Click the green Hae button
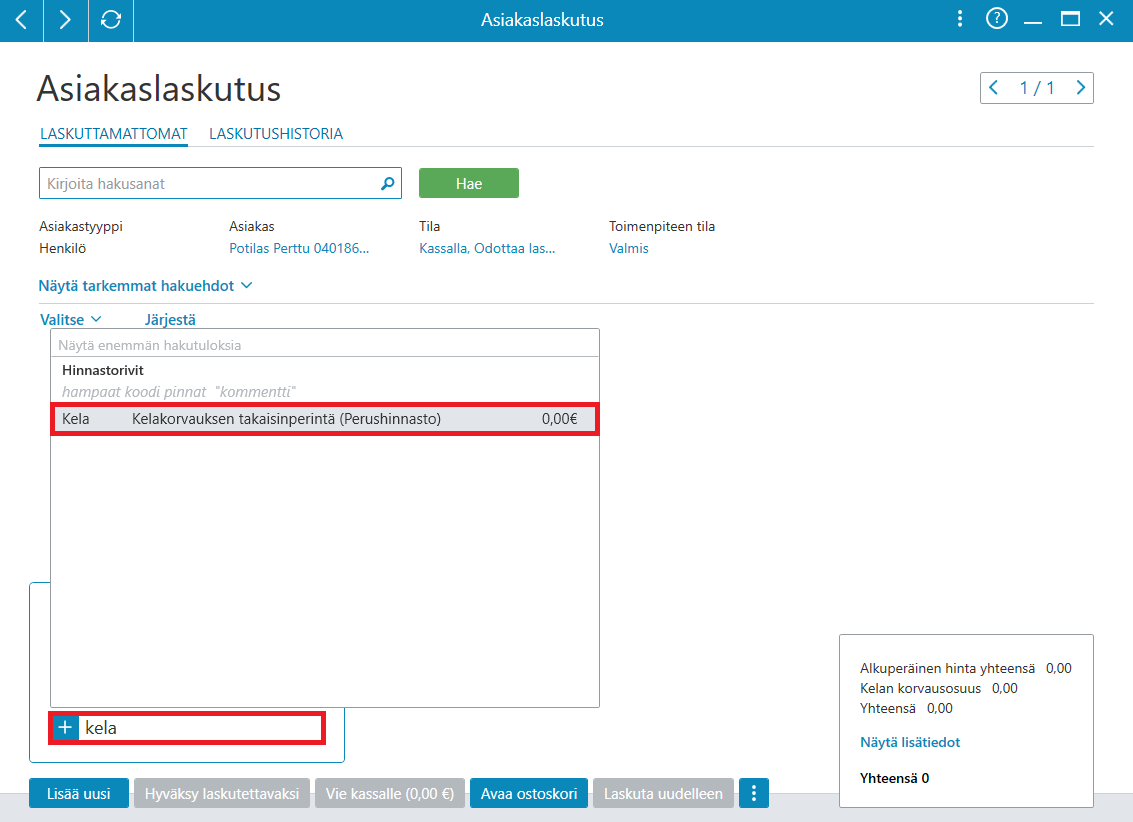 pos(469,183)
